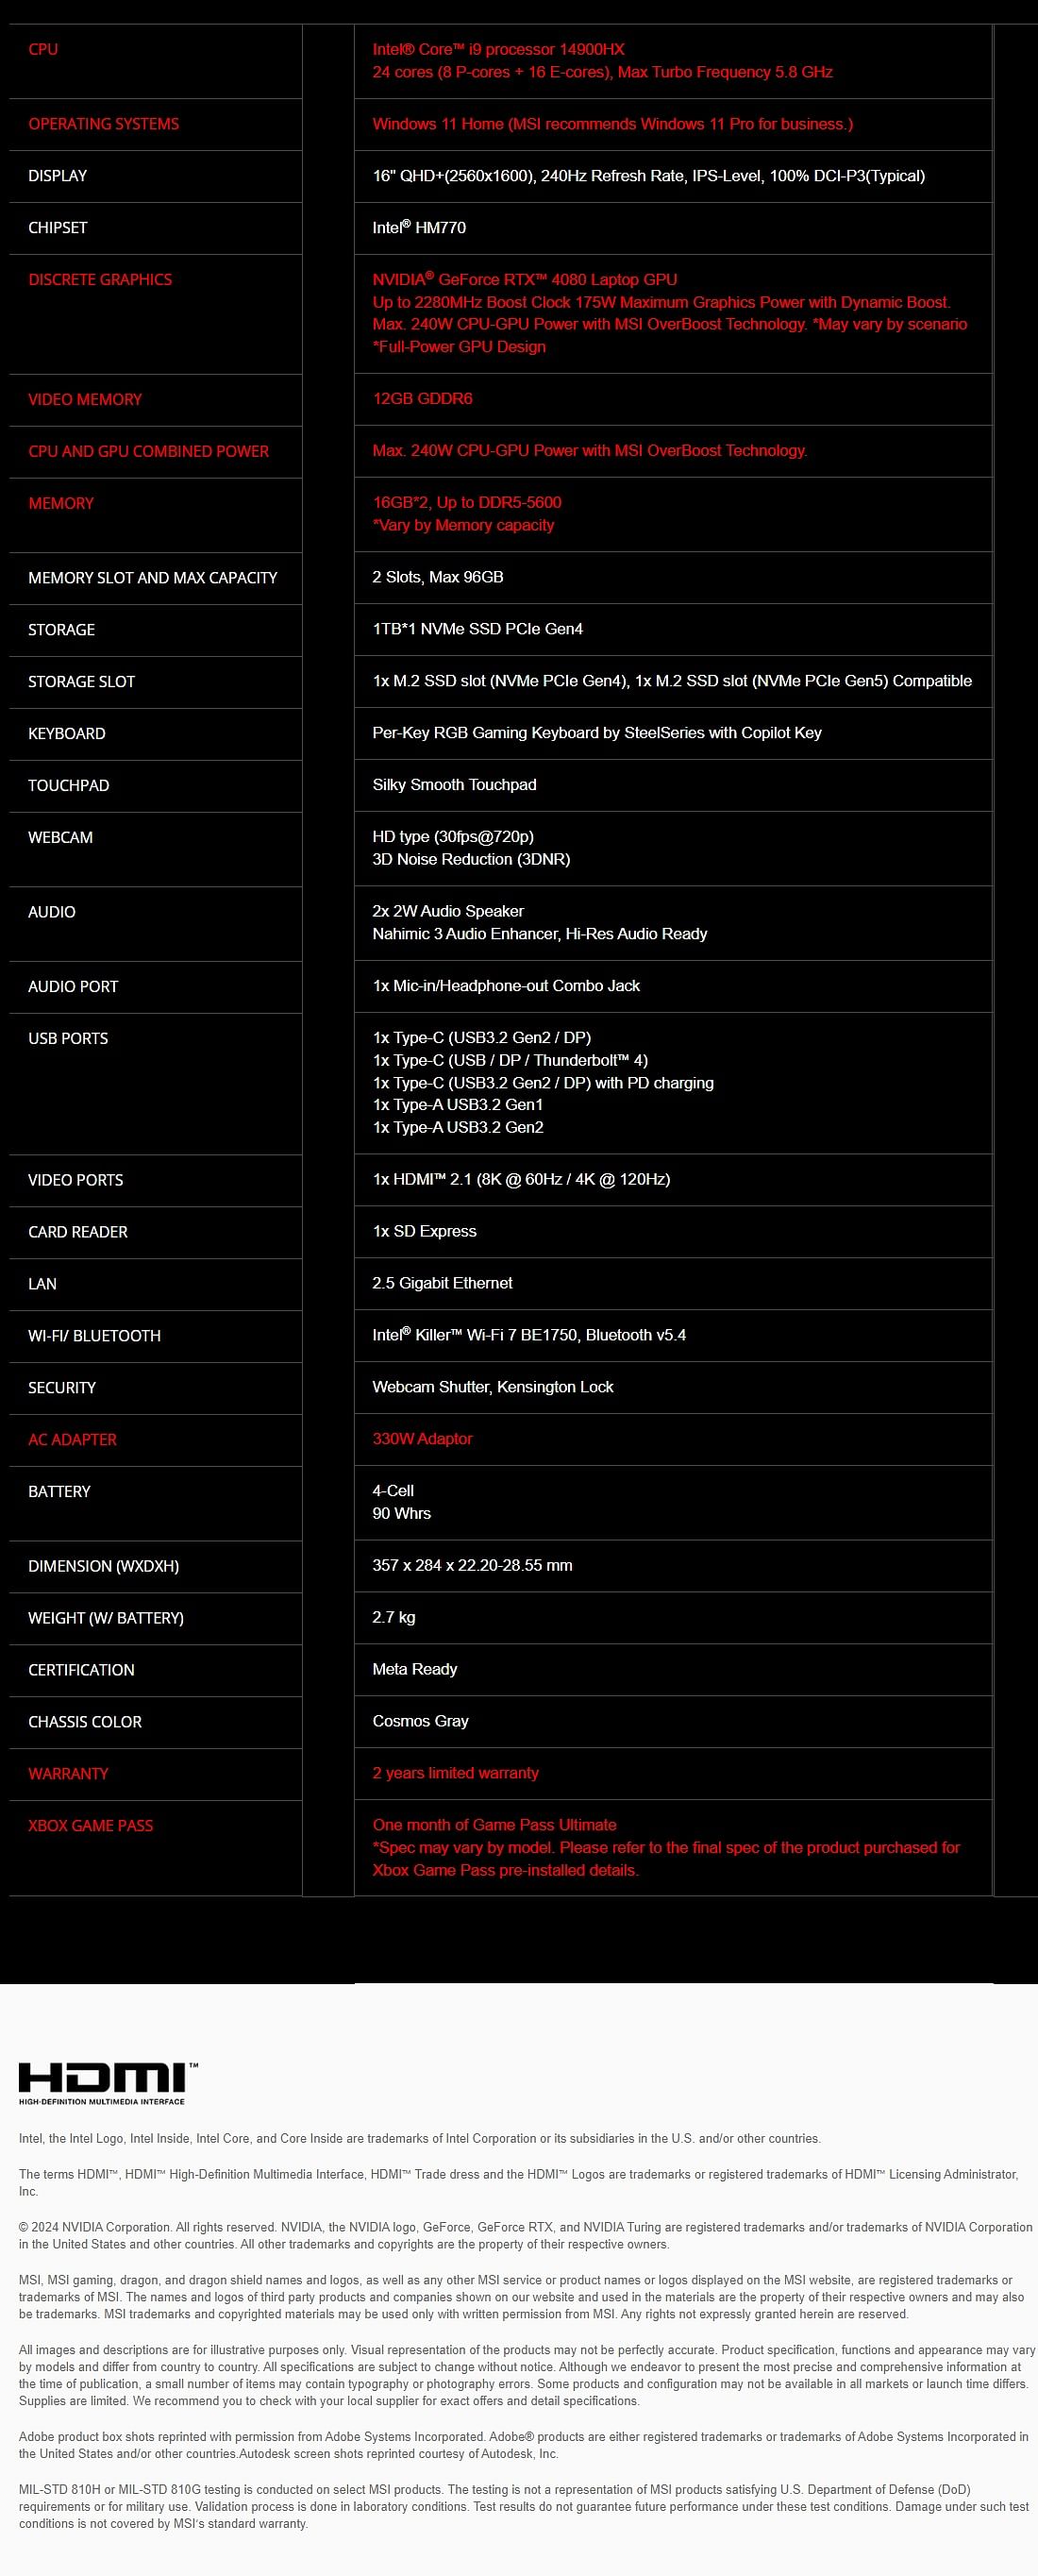This screenshot has height=2576, width=1038.
Task: Click the HDMI 2.1 video port value
Action: coord(521,1179)
